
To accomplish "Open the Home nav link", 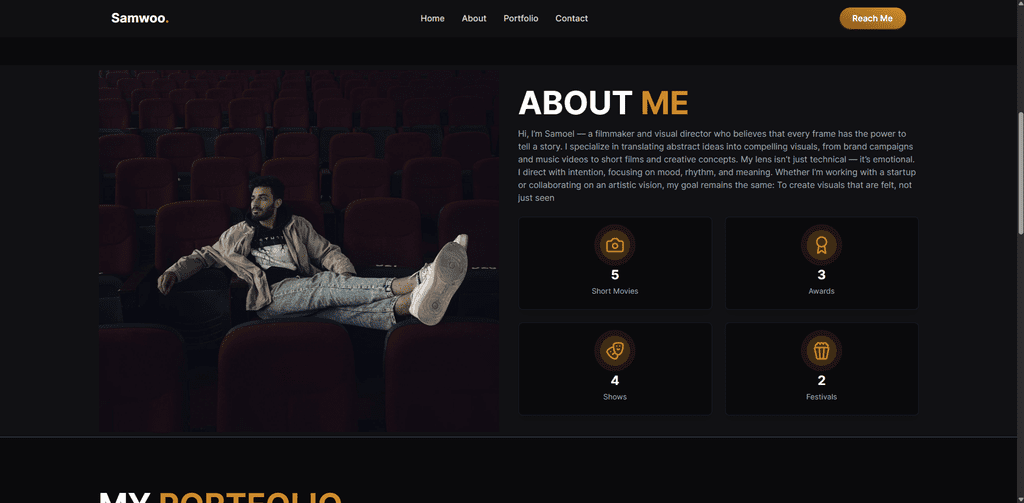I will point(432,18).
